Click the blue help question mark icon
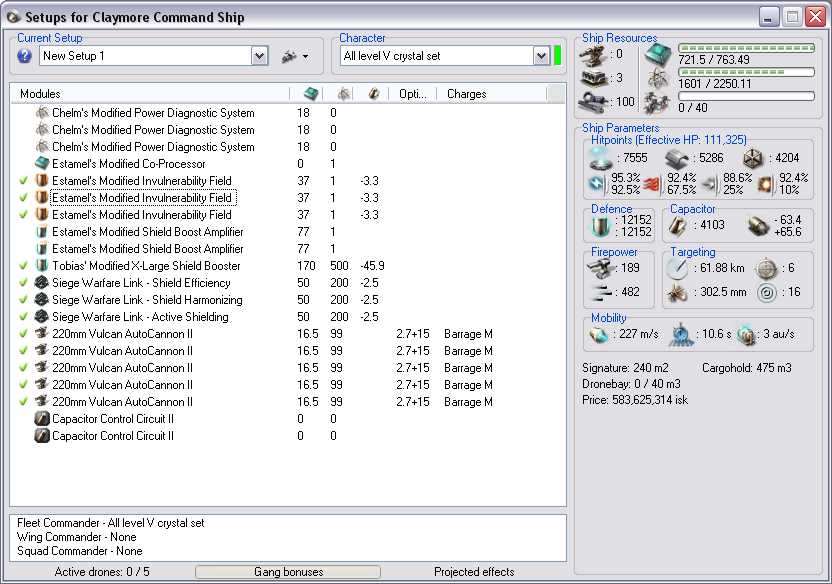This screenshot has height=584, width=832. (24, 56)
